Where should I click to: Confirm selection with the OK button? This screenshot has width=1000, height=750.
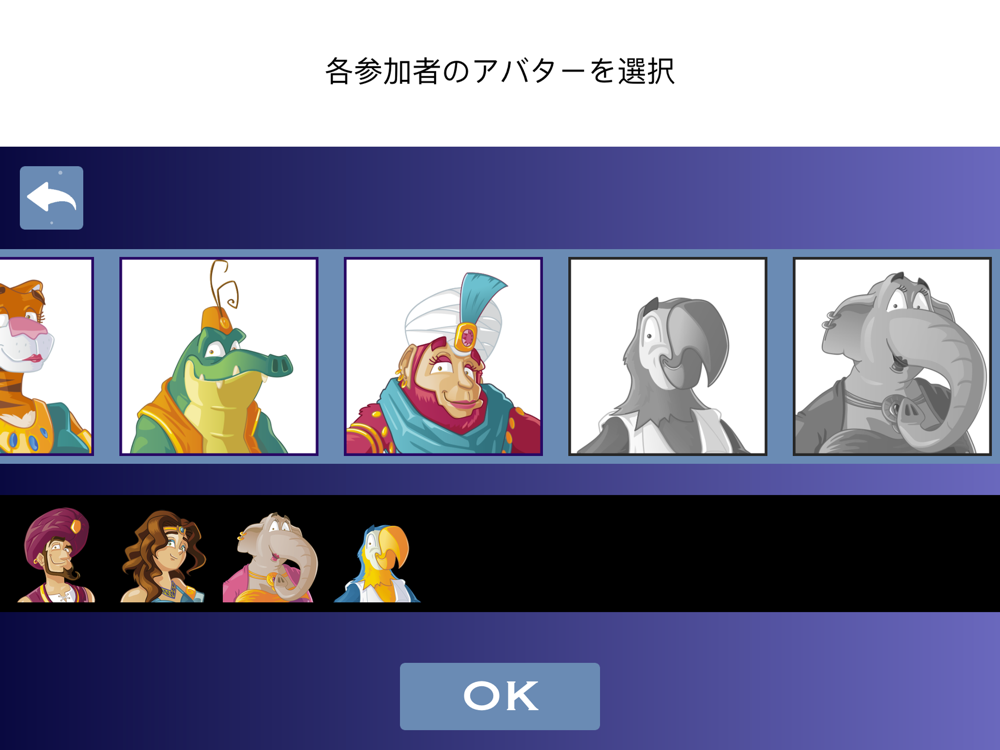point(500,696)
